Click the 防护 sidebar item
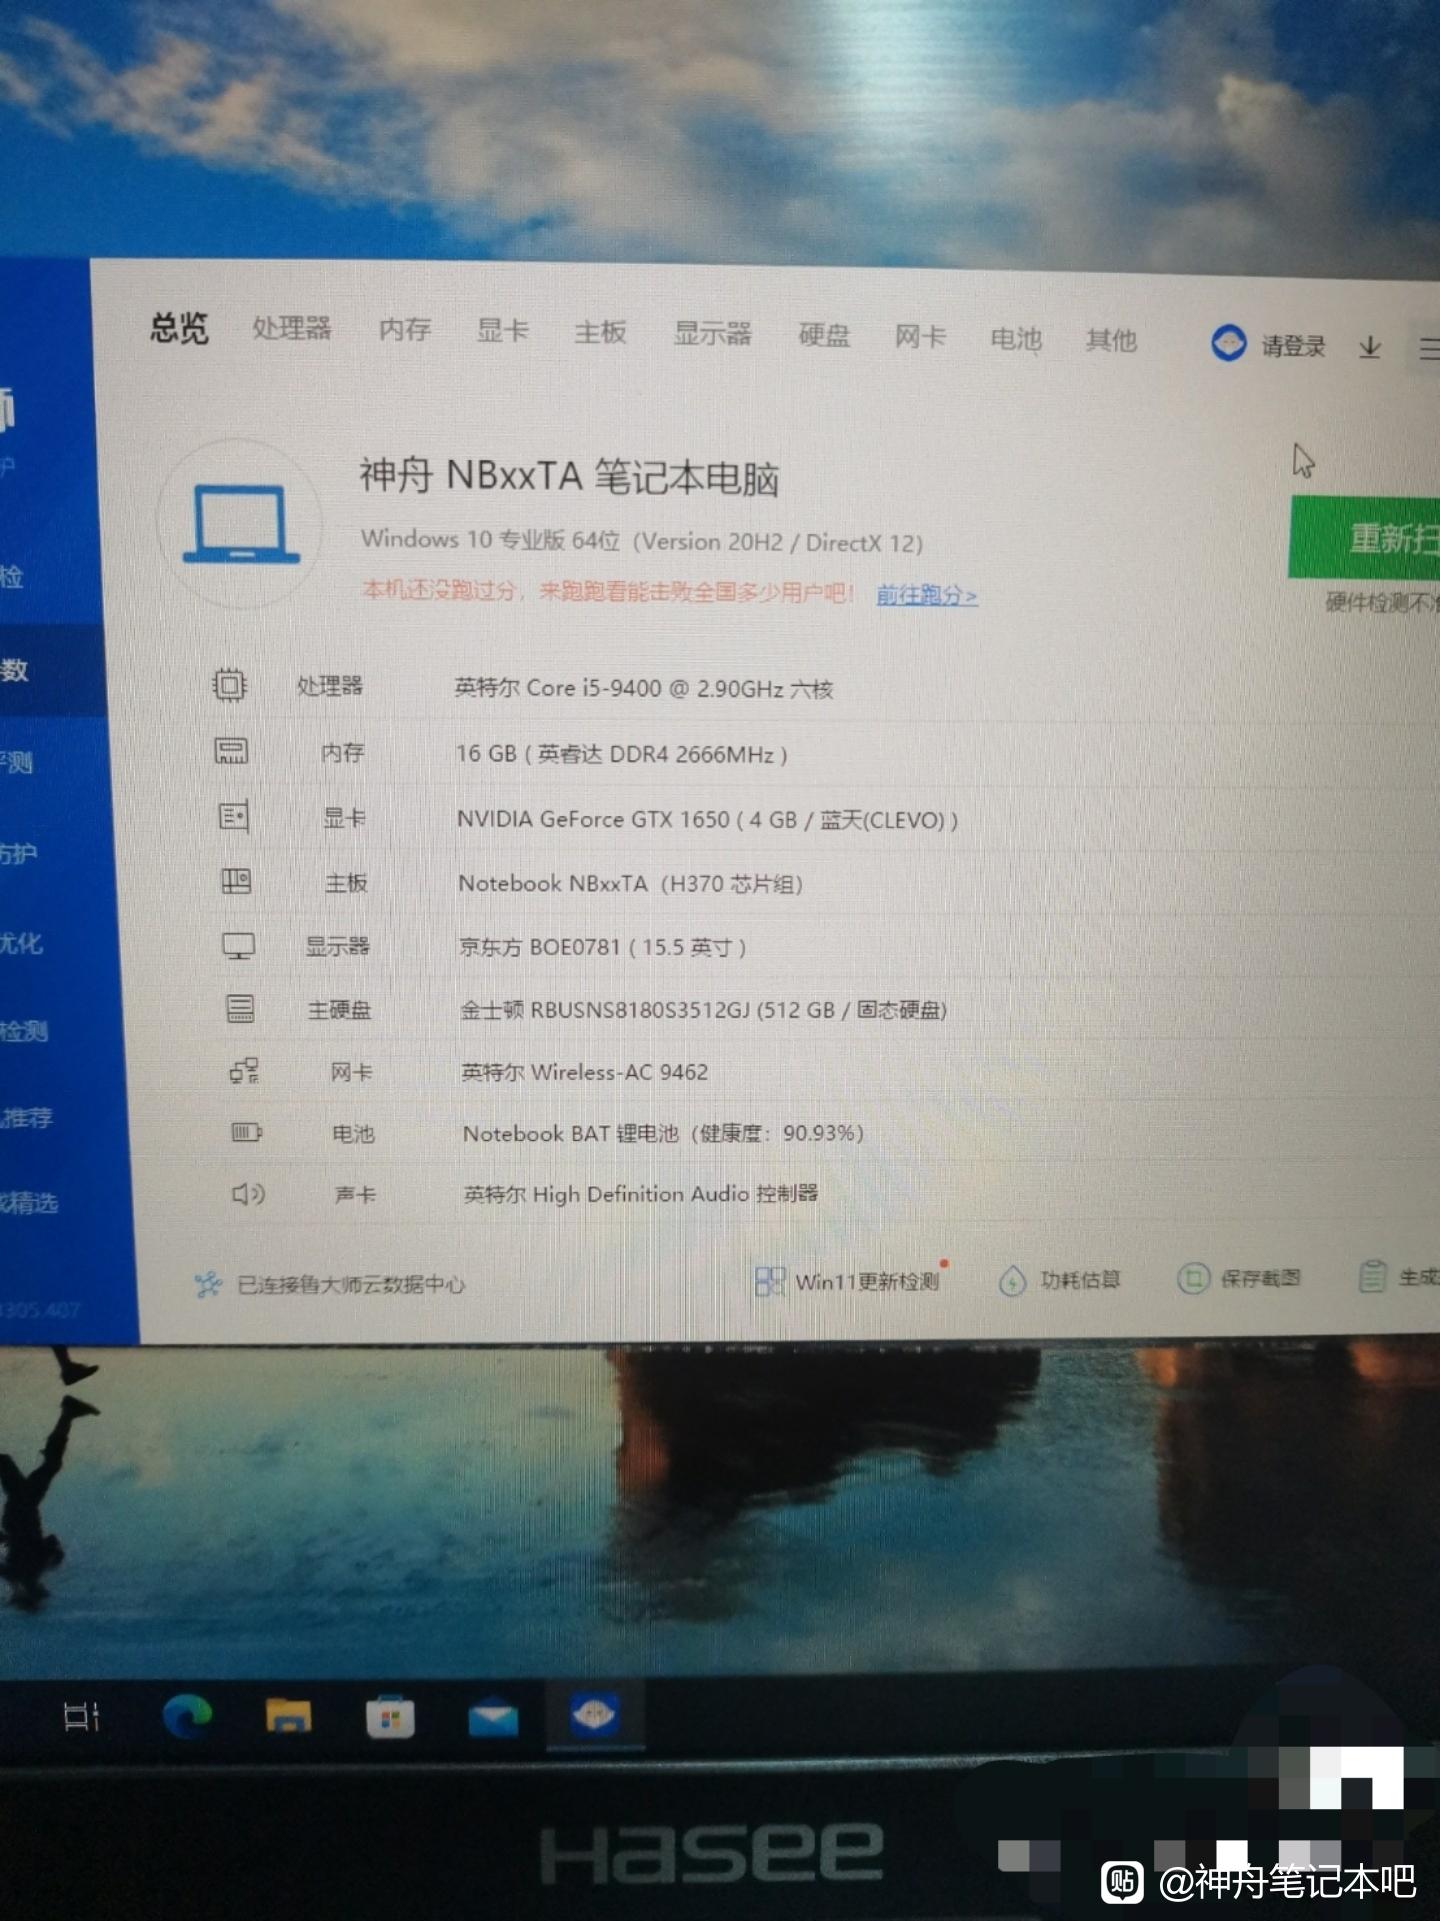 [18, 853]
